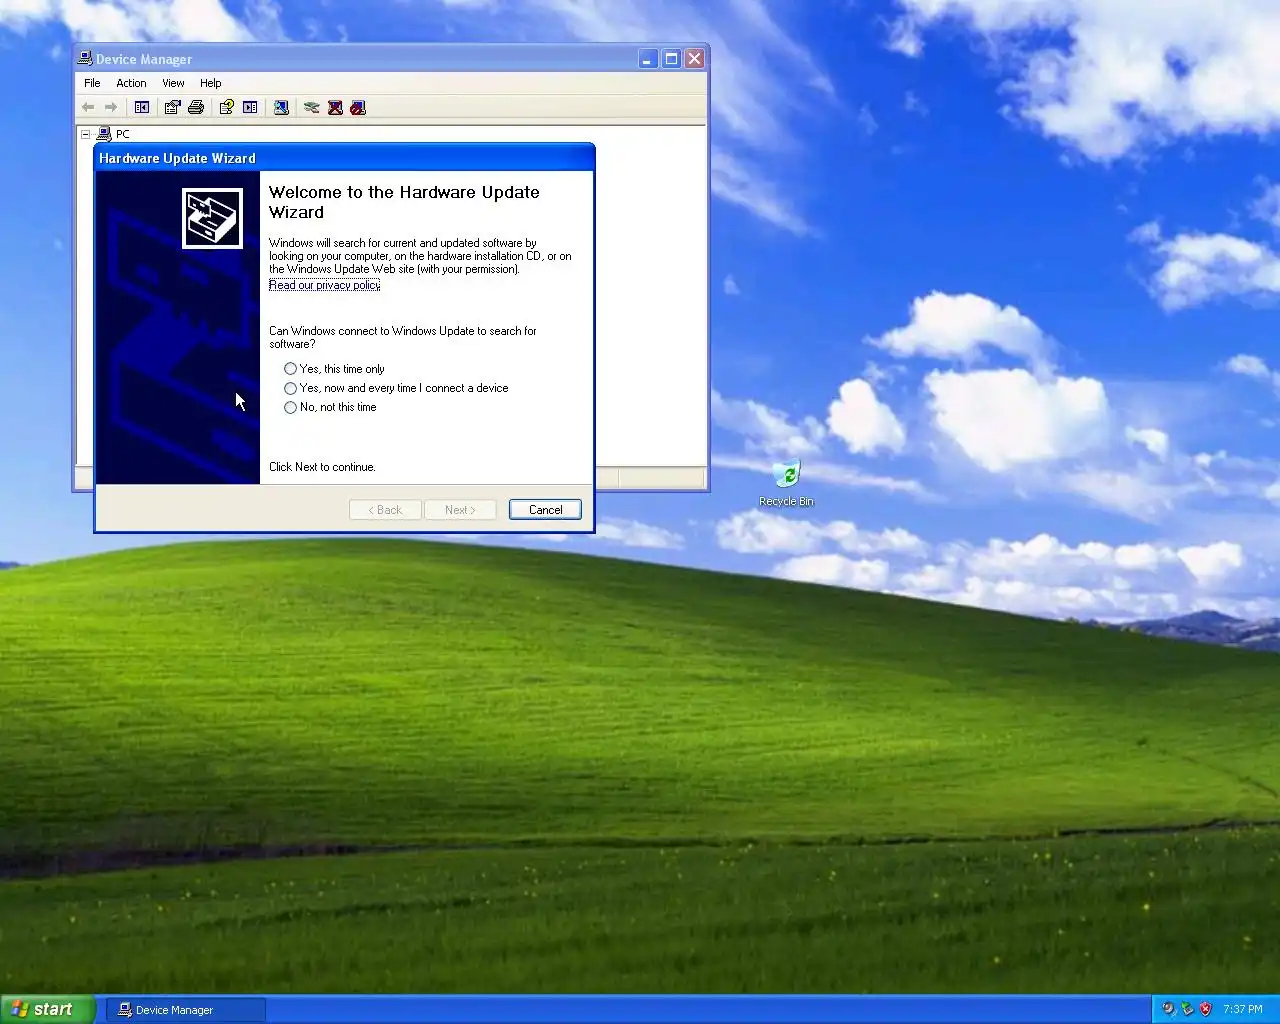This screenshot has height=1024, width=1280.
Task: Click the Back button in wizard
Action: (385, 510)
